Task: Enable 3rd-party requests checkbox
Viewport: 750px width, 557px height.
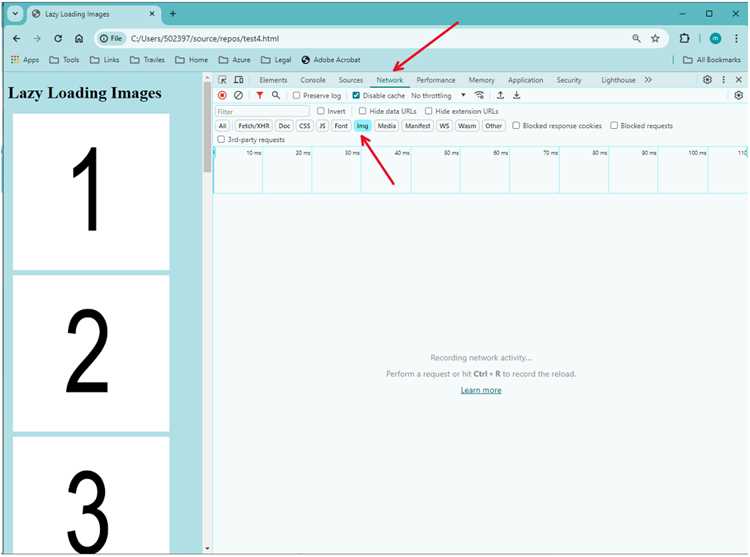Action: [221, 139]
